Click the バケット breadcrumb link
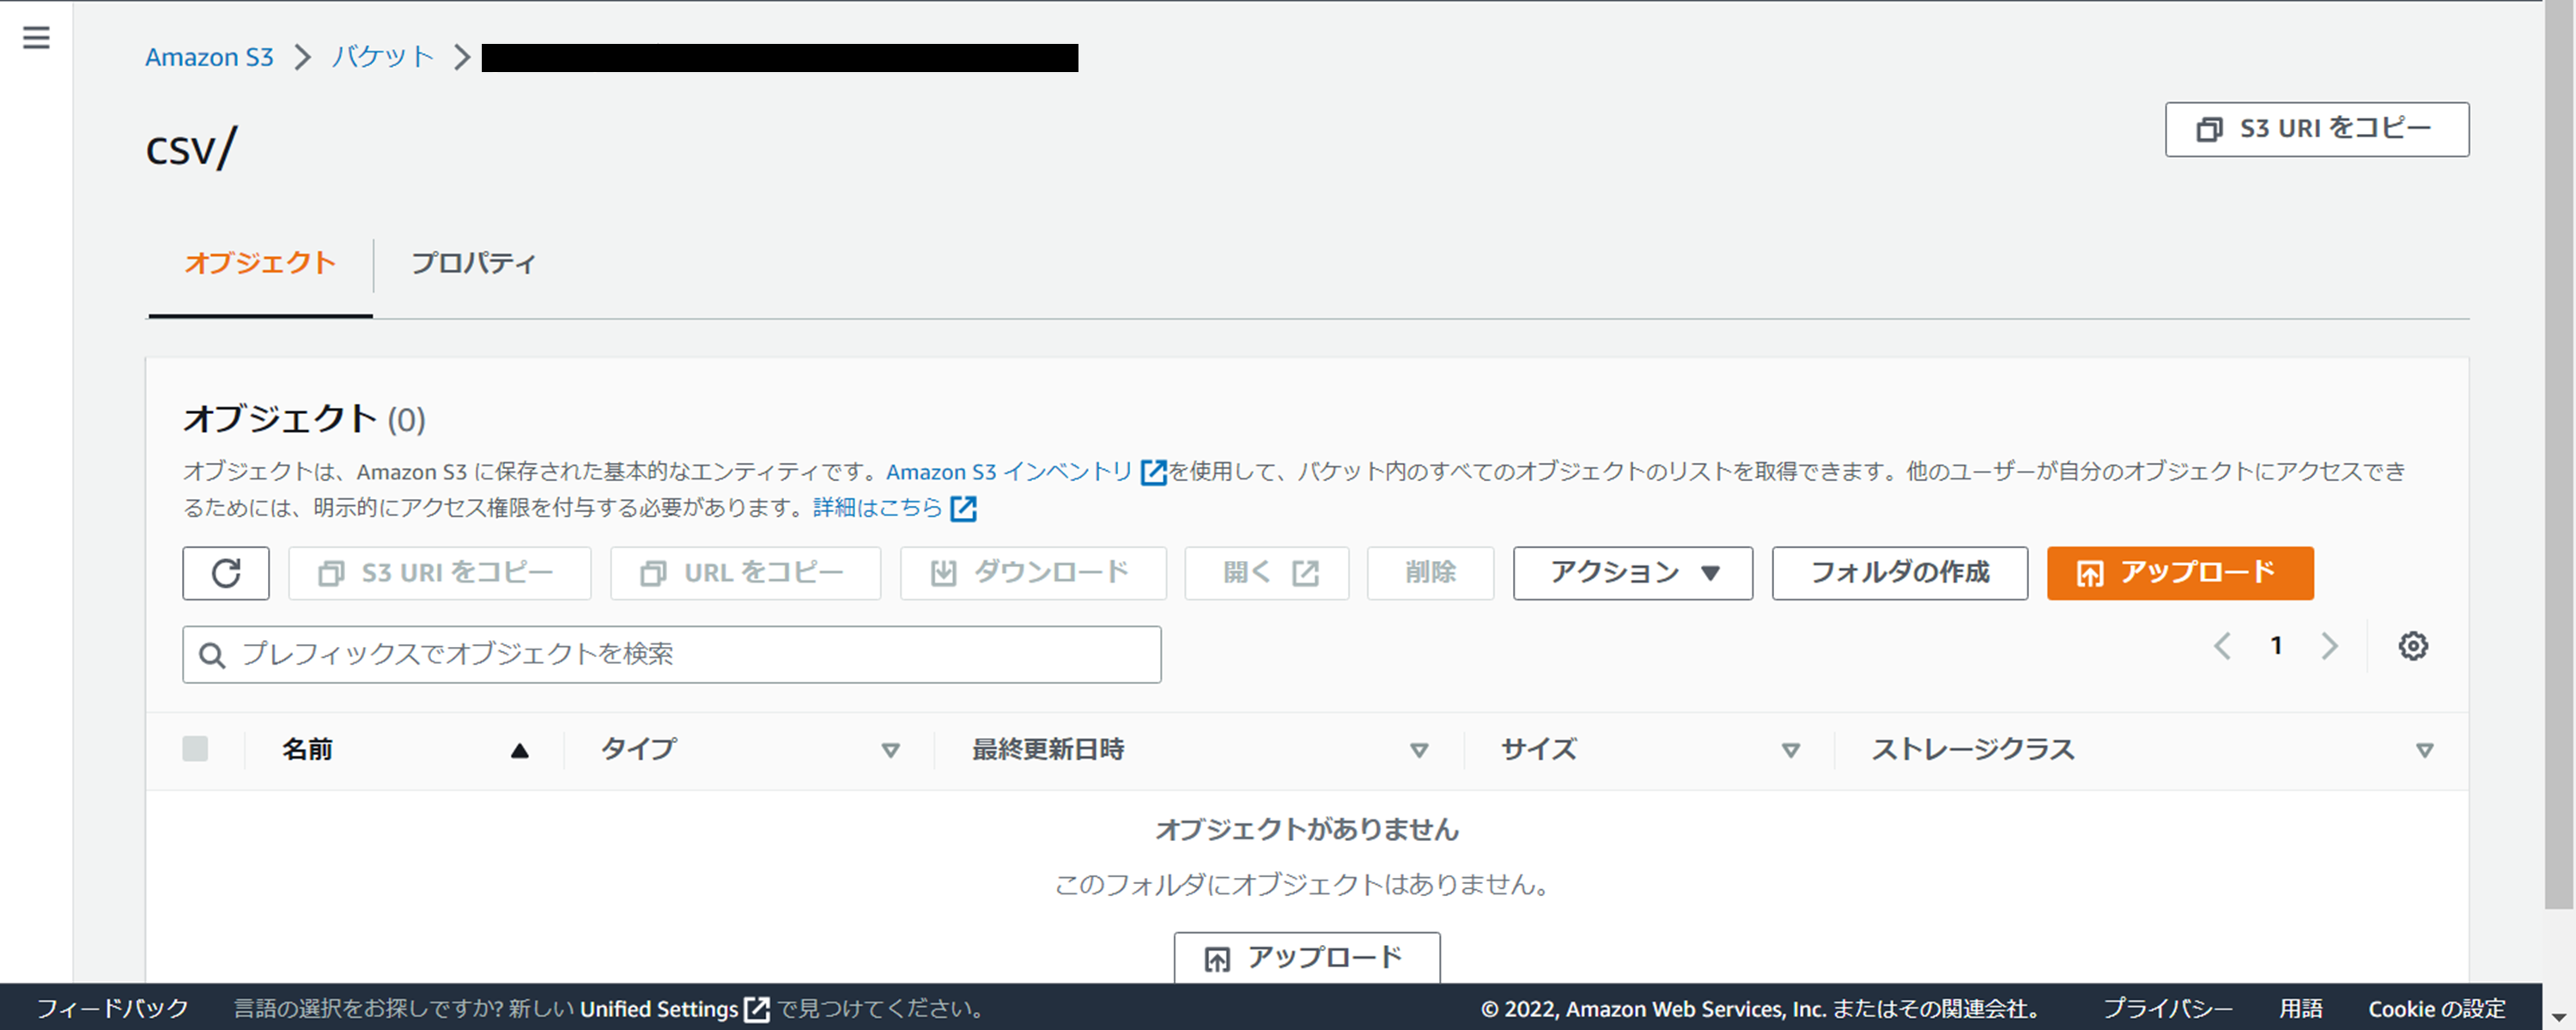The width and height of the screenshot is (2576, 1030). [x=382, y=57]
